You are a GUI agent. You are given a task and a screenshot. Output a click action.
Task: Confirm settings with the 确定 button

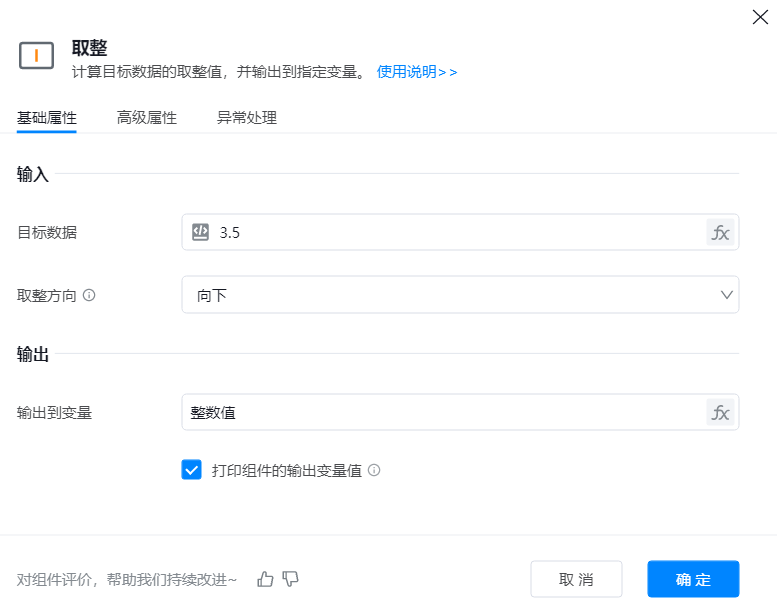(693, 580)
